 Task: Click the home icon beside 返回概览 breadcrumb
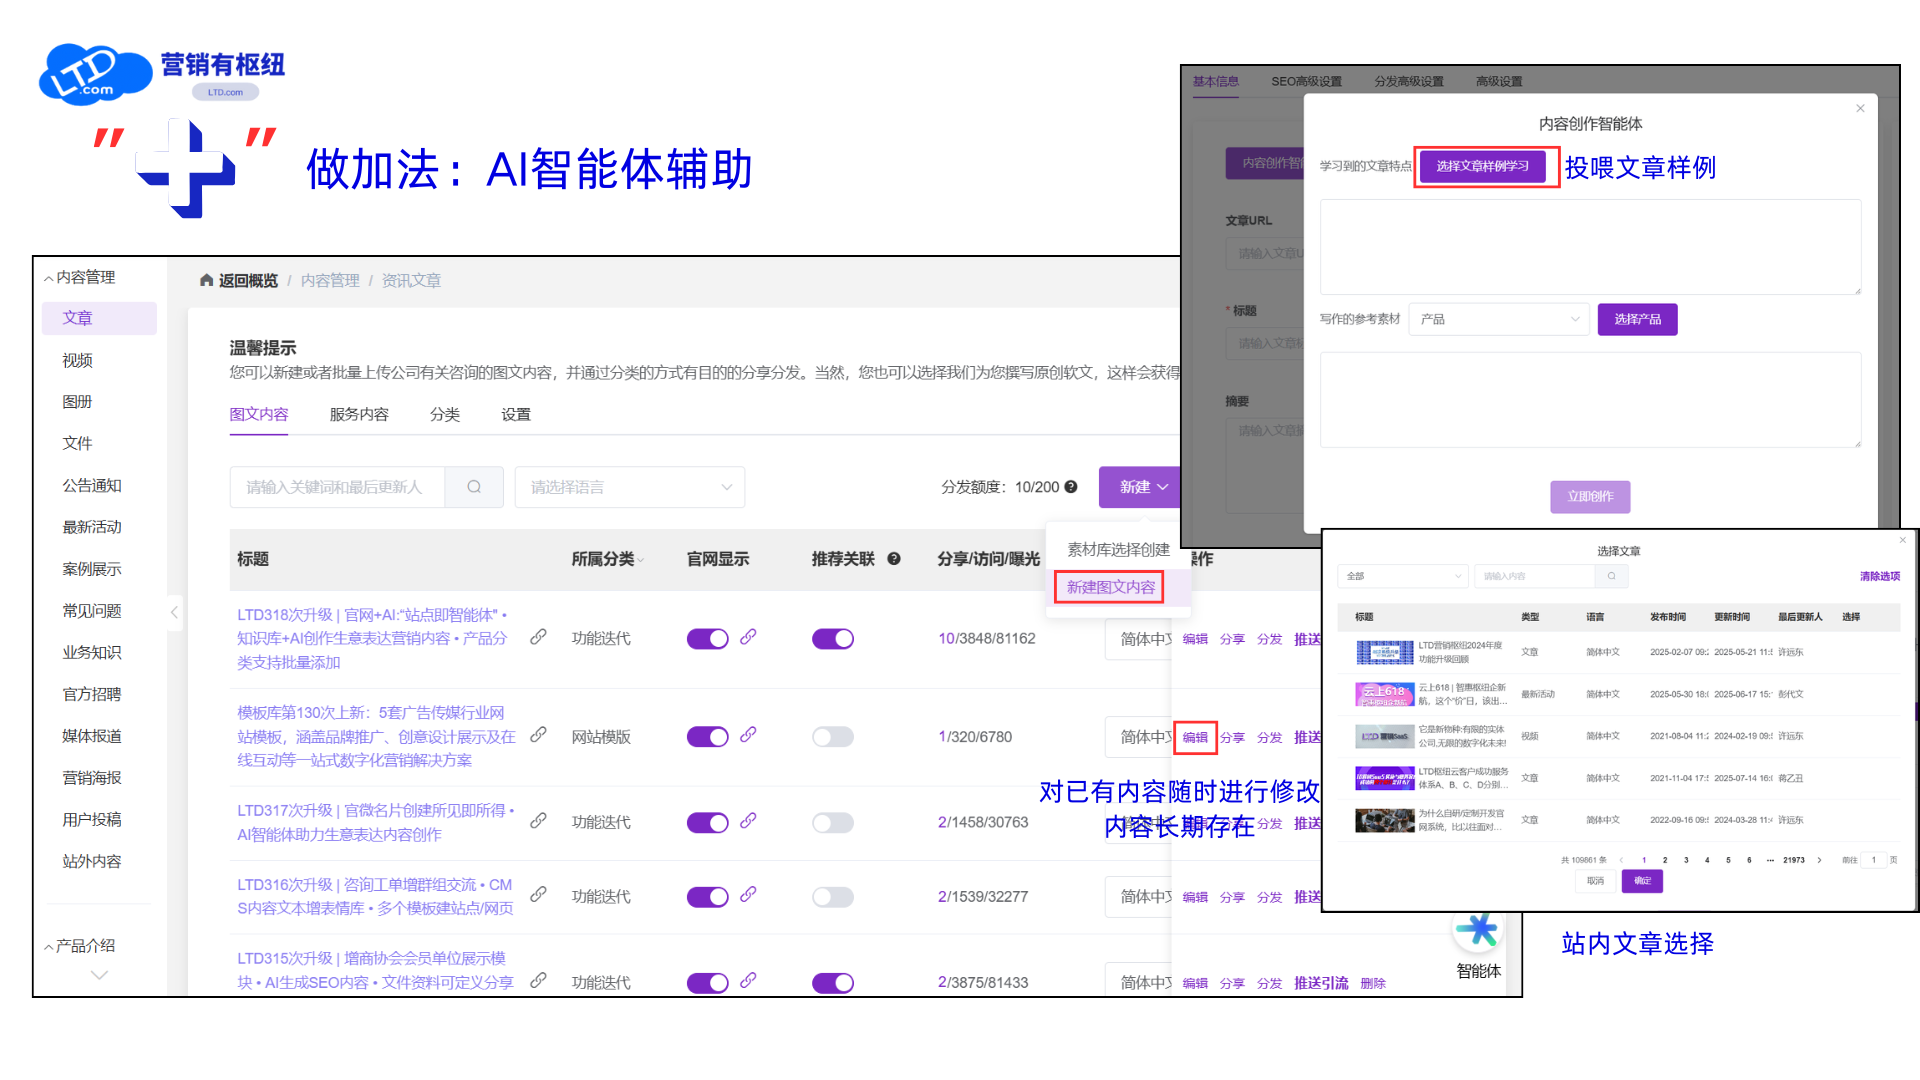tap(207, 280)
